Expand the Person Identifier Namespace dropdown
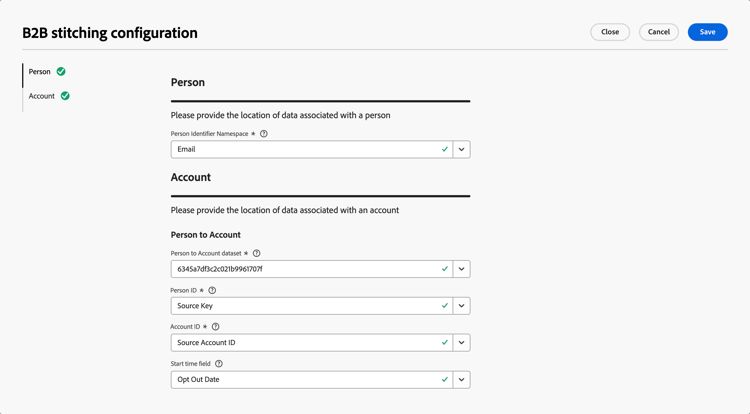 tap(462, 149)
